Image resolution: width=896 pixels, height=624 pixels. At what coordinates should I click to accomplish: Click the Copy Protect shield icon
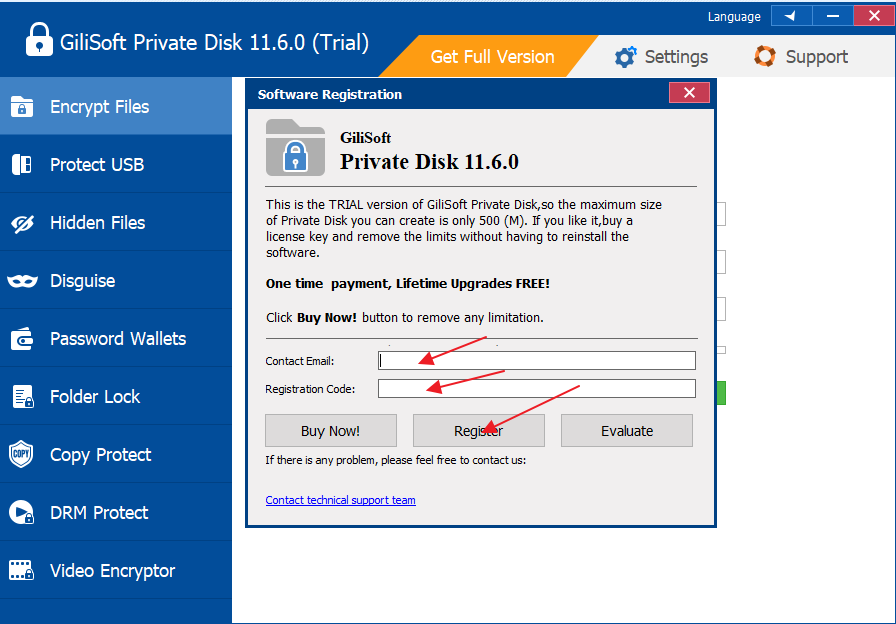coord(22,455)
